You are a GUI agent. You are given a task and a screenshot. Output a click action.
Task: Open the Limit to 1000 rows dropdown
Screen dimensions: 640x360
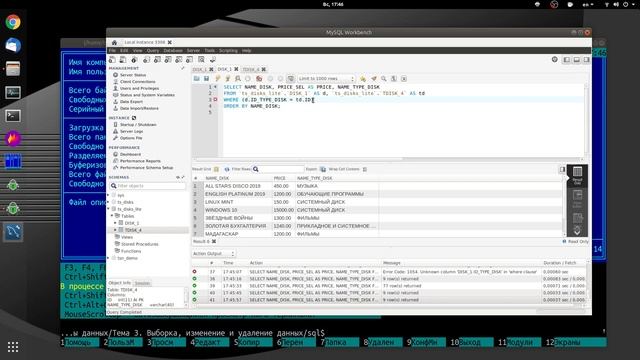point(326,79)
